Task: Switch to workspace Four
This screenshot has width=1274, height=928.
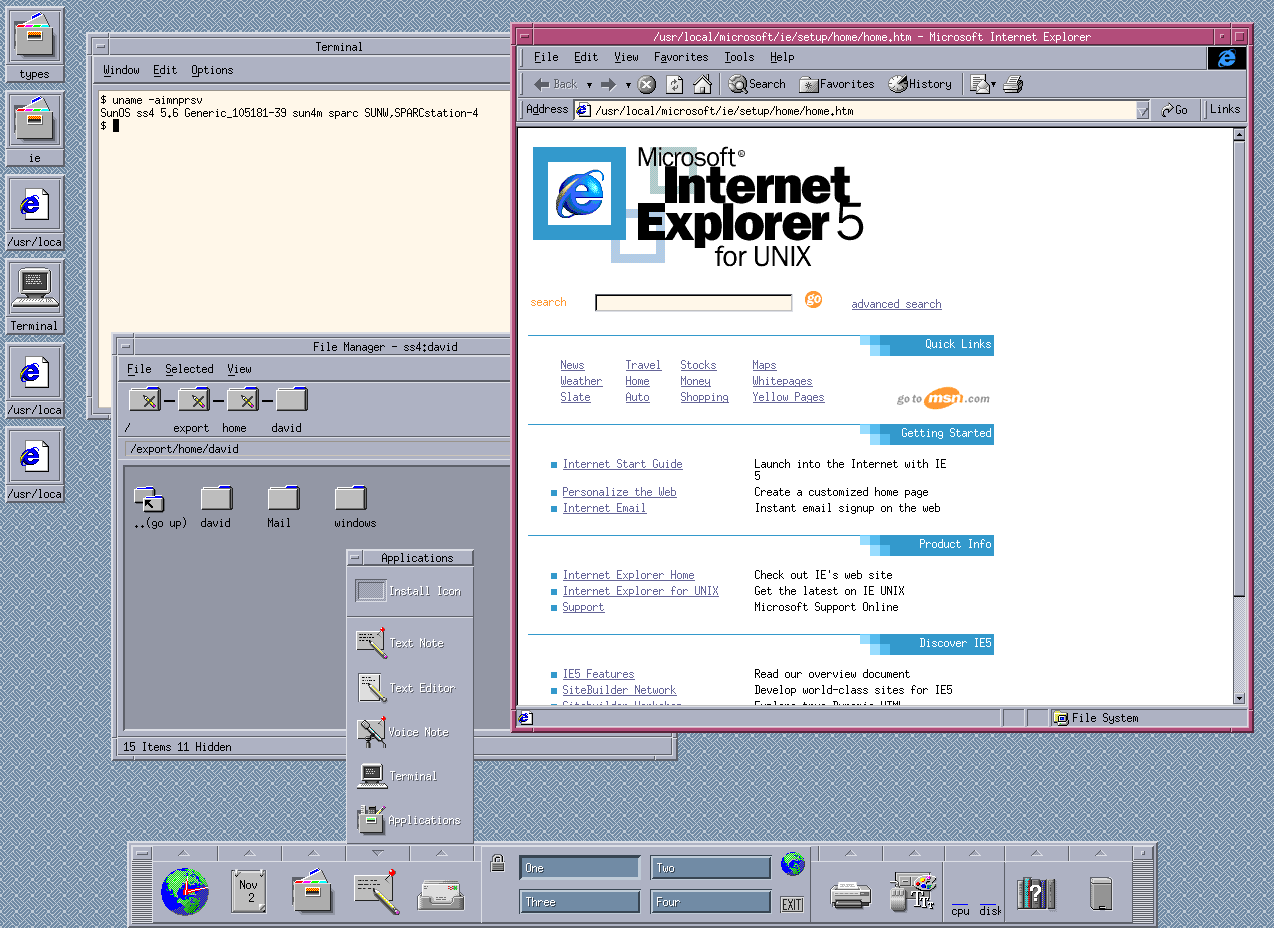Action: [x=710, y=902]
